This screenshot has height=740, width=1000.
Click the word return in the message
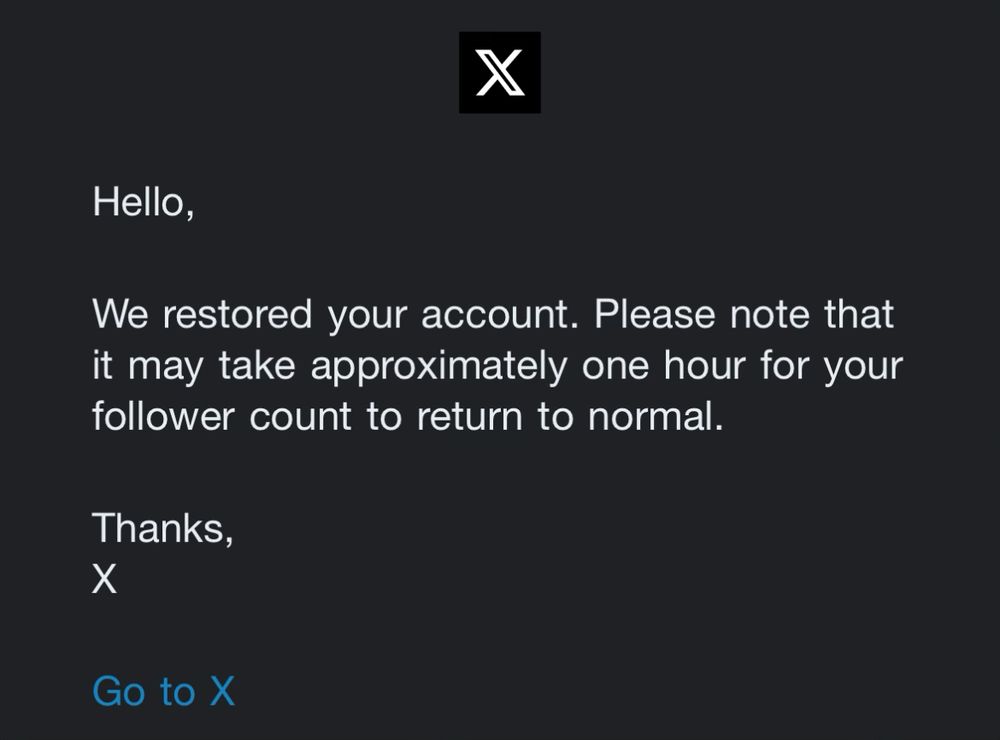469,417
